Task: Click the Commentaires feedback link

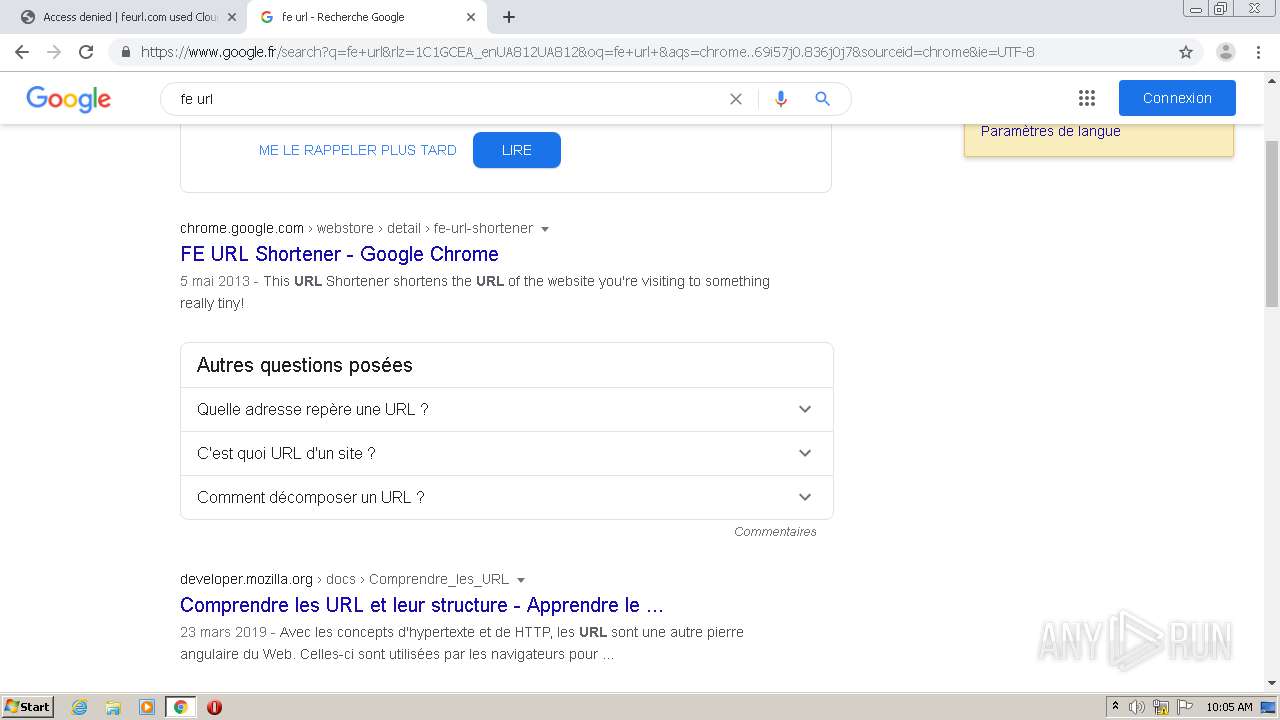Action: tap(775, 532)
